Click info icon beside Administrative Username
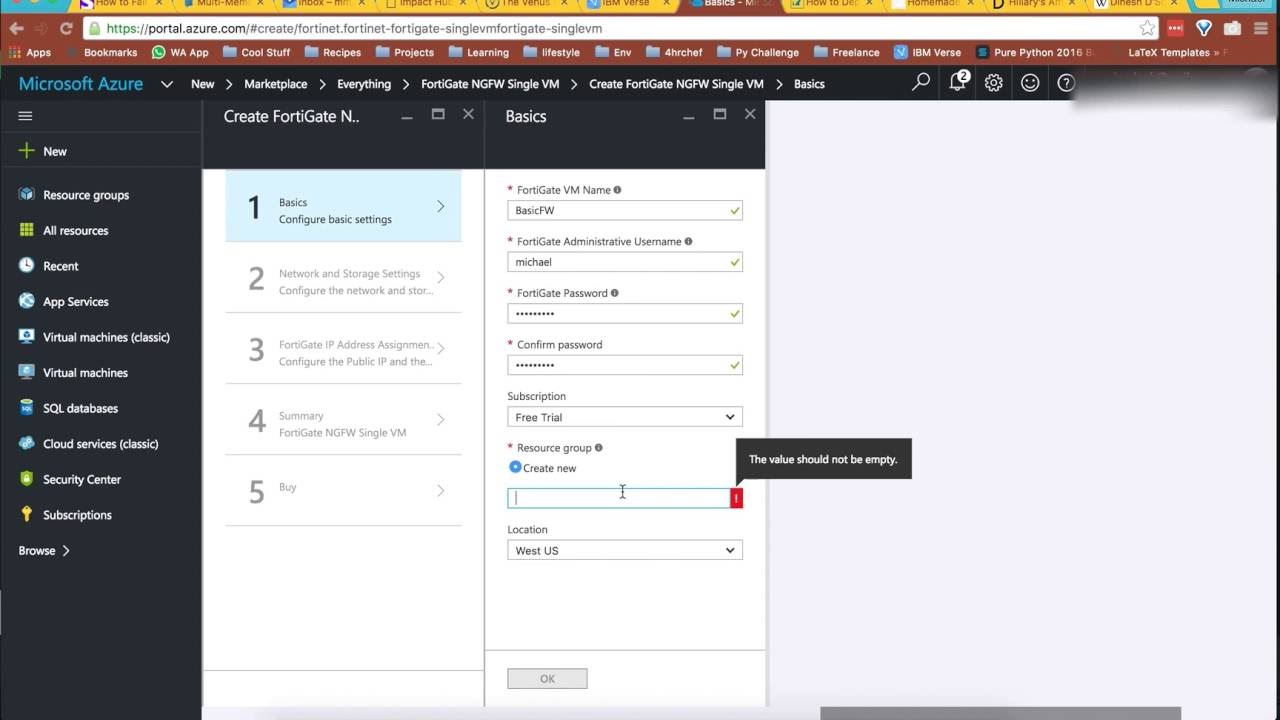 click(688, 241)
